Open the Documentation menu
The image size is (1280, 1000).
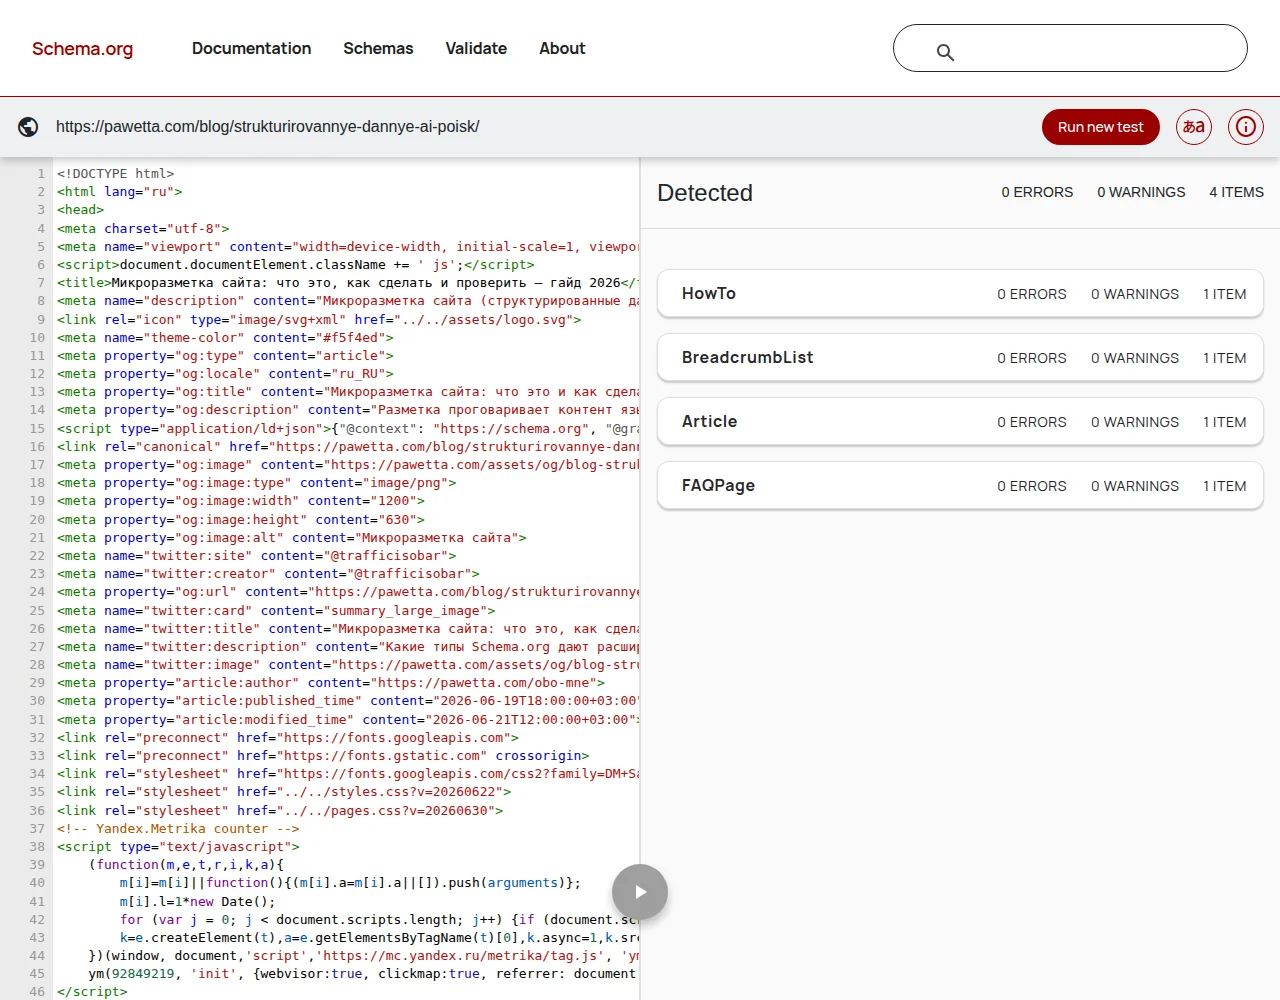click(251, 48)
